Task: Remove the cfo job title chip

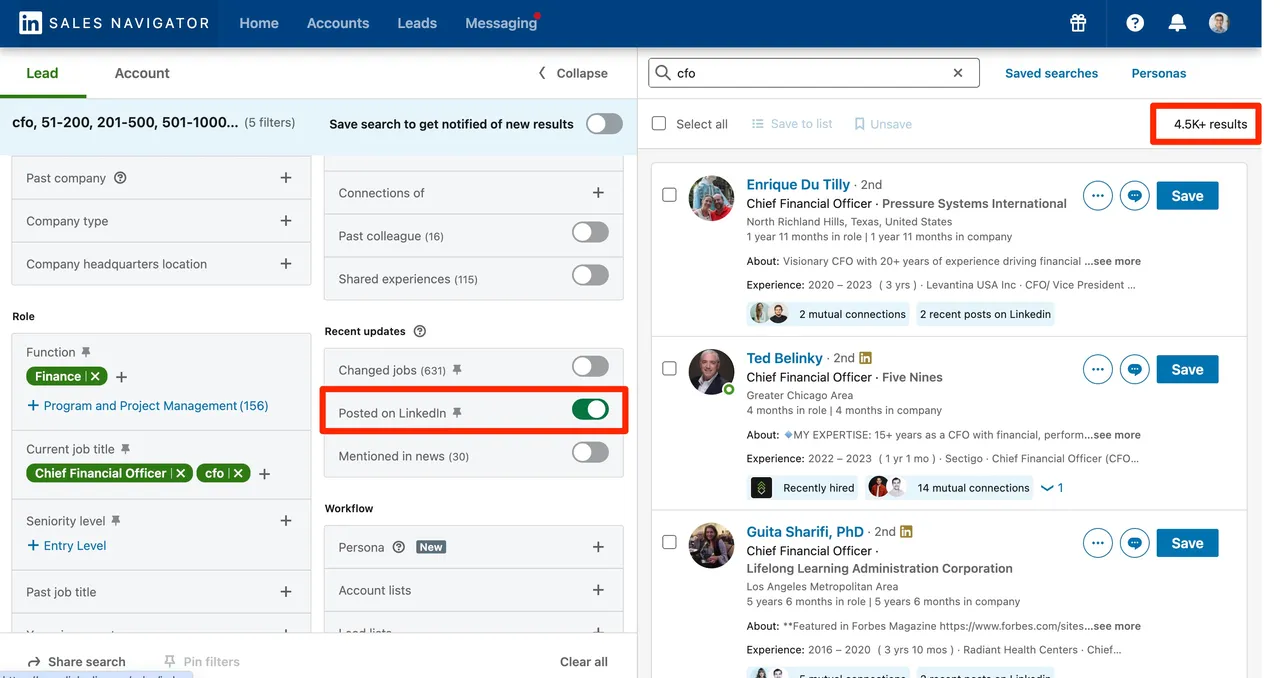Action: tap(238, 474)
